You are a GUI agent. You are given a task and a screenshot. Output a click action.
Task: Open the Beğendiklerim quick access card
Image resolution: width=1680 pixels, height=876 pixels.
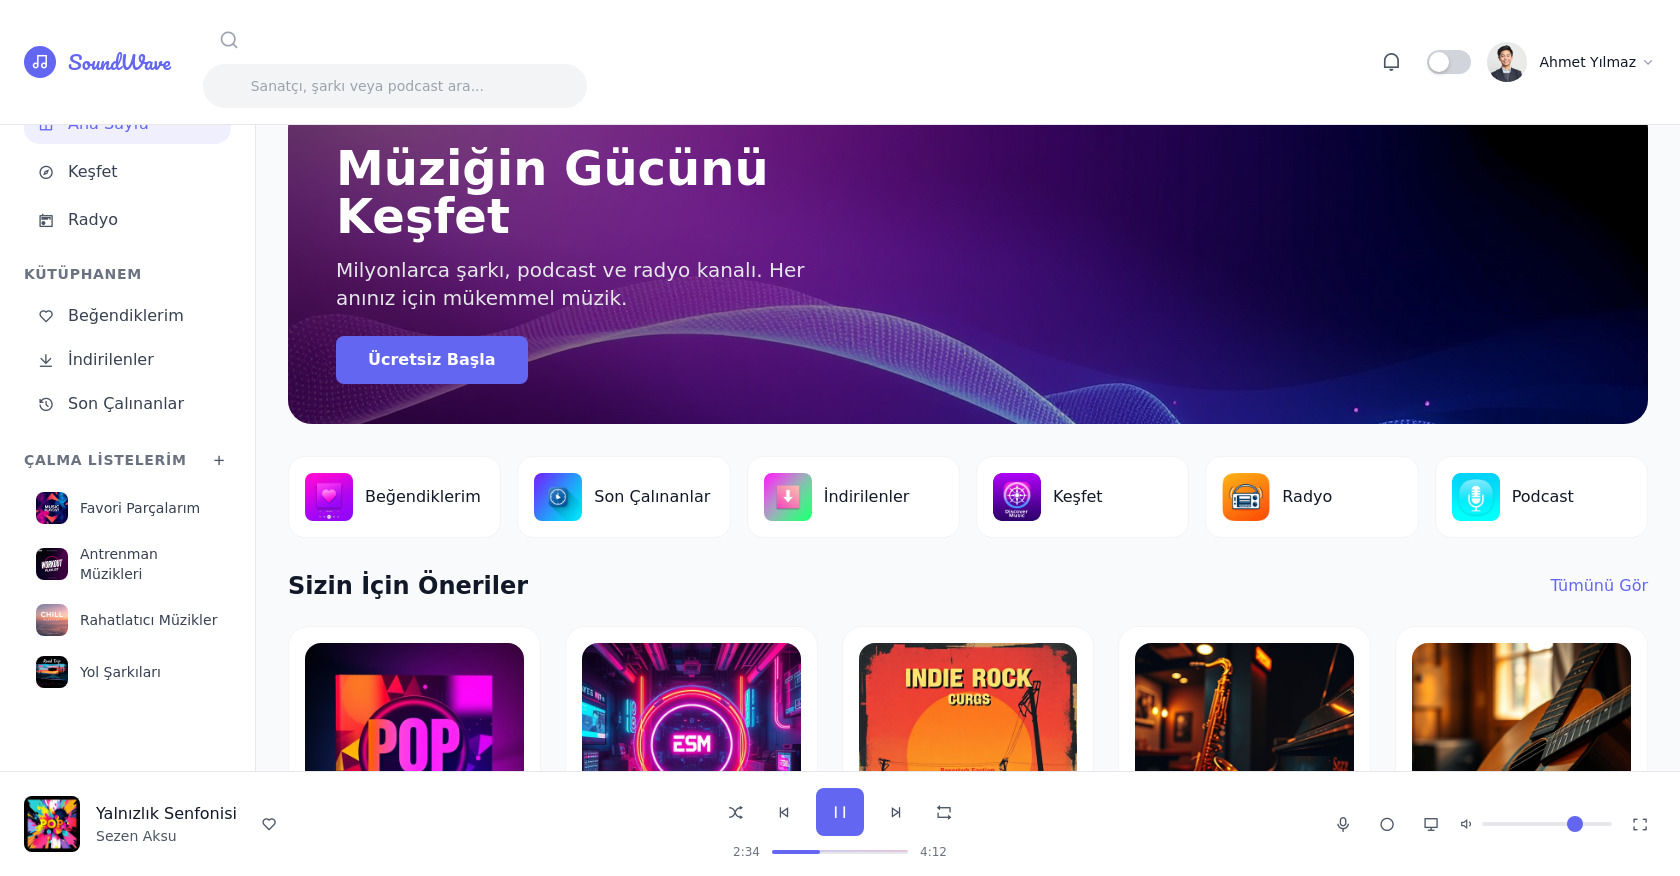click(394, 497)
